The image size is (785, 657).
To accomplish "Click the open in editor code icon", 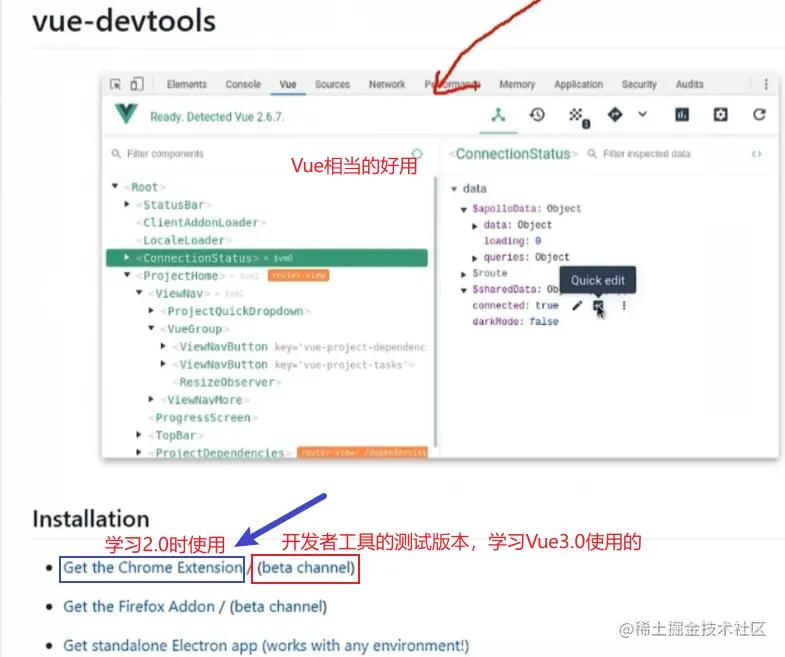I will (756, 154).
